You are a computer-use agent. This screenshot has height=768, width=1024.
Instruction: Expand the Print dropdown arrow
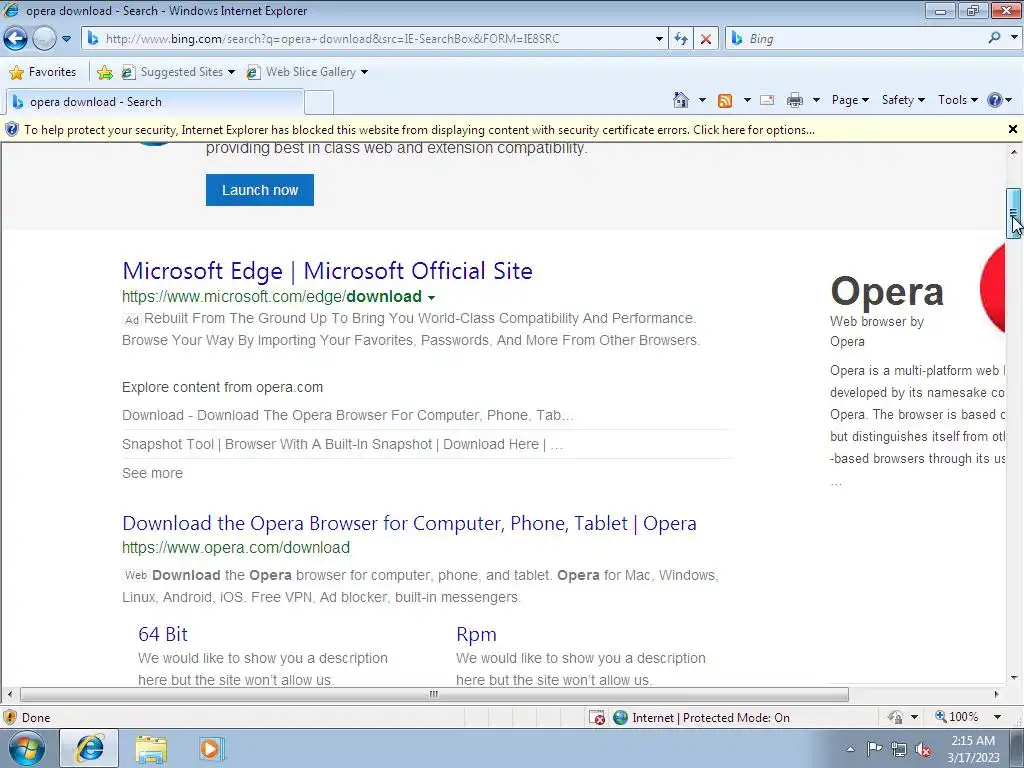[x=816, y=100]
